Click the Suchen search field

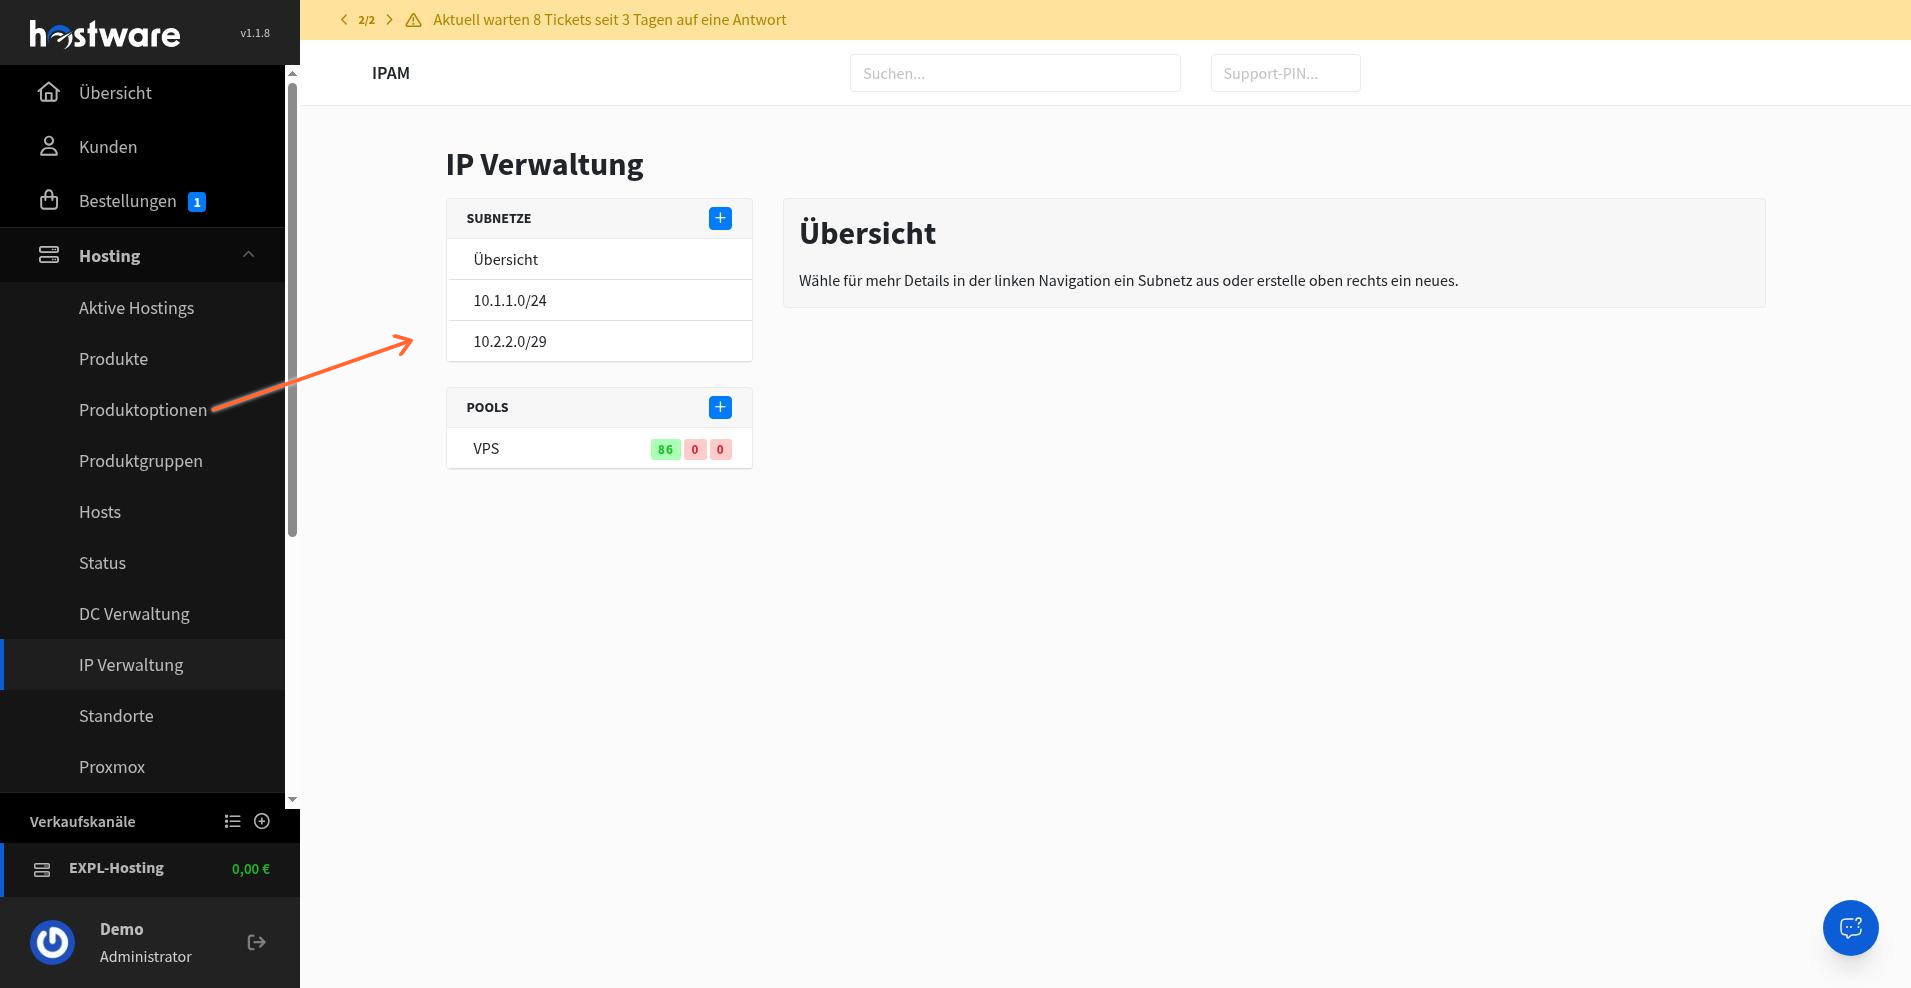pyautogui.click(x=1015, y=73)
